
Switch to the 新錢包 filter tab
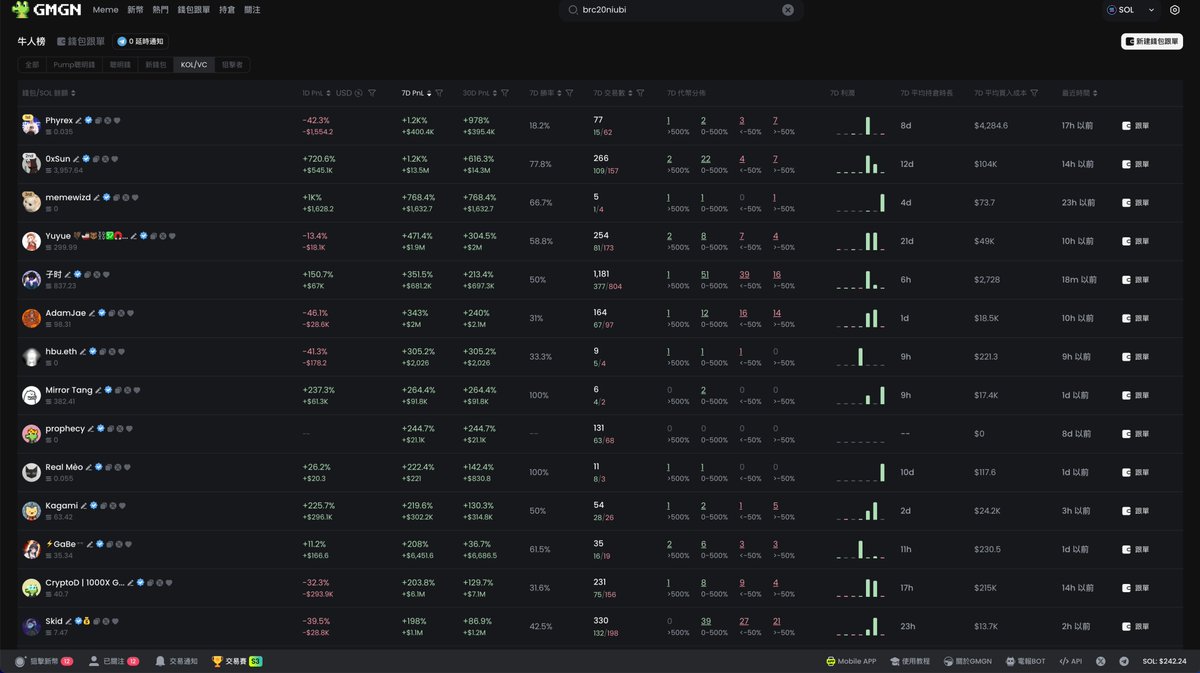point(156,64)
